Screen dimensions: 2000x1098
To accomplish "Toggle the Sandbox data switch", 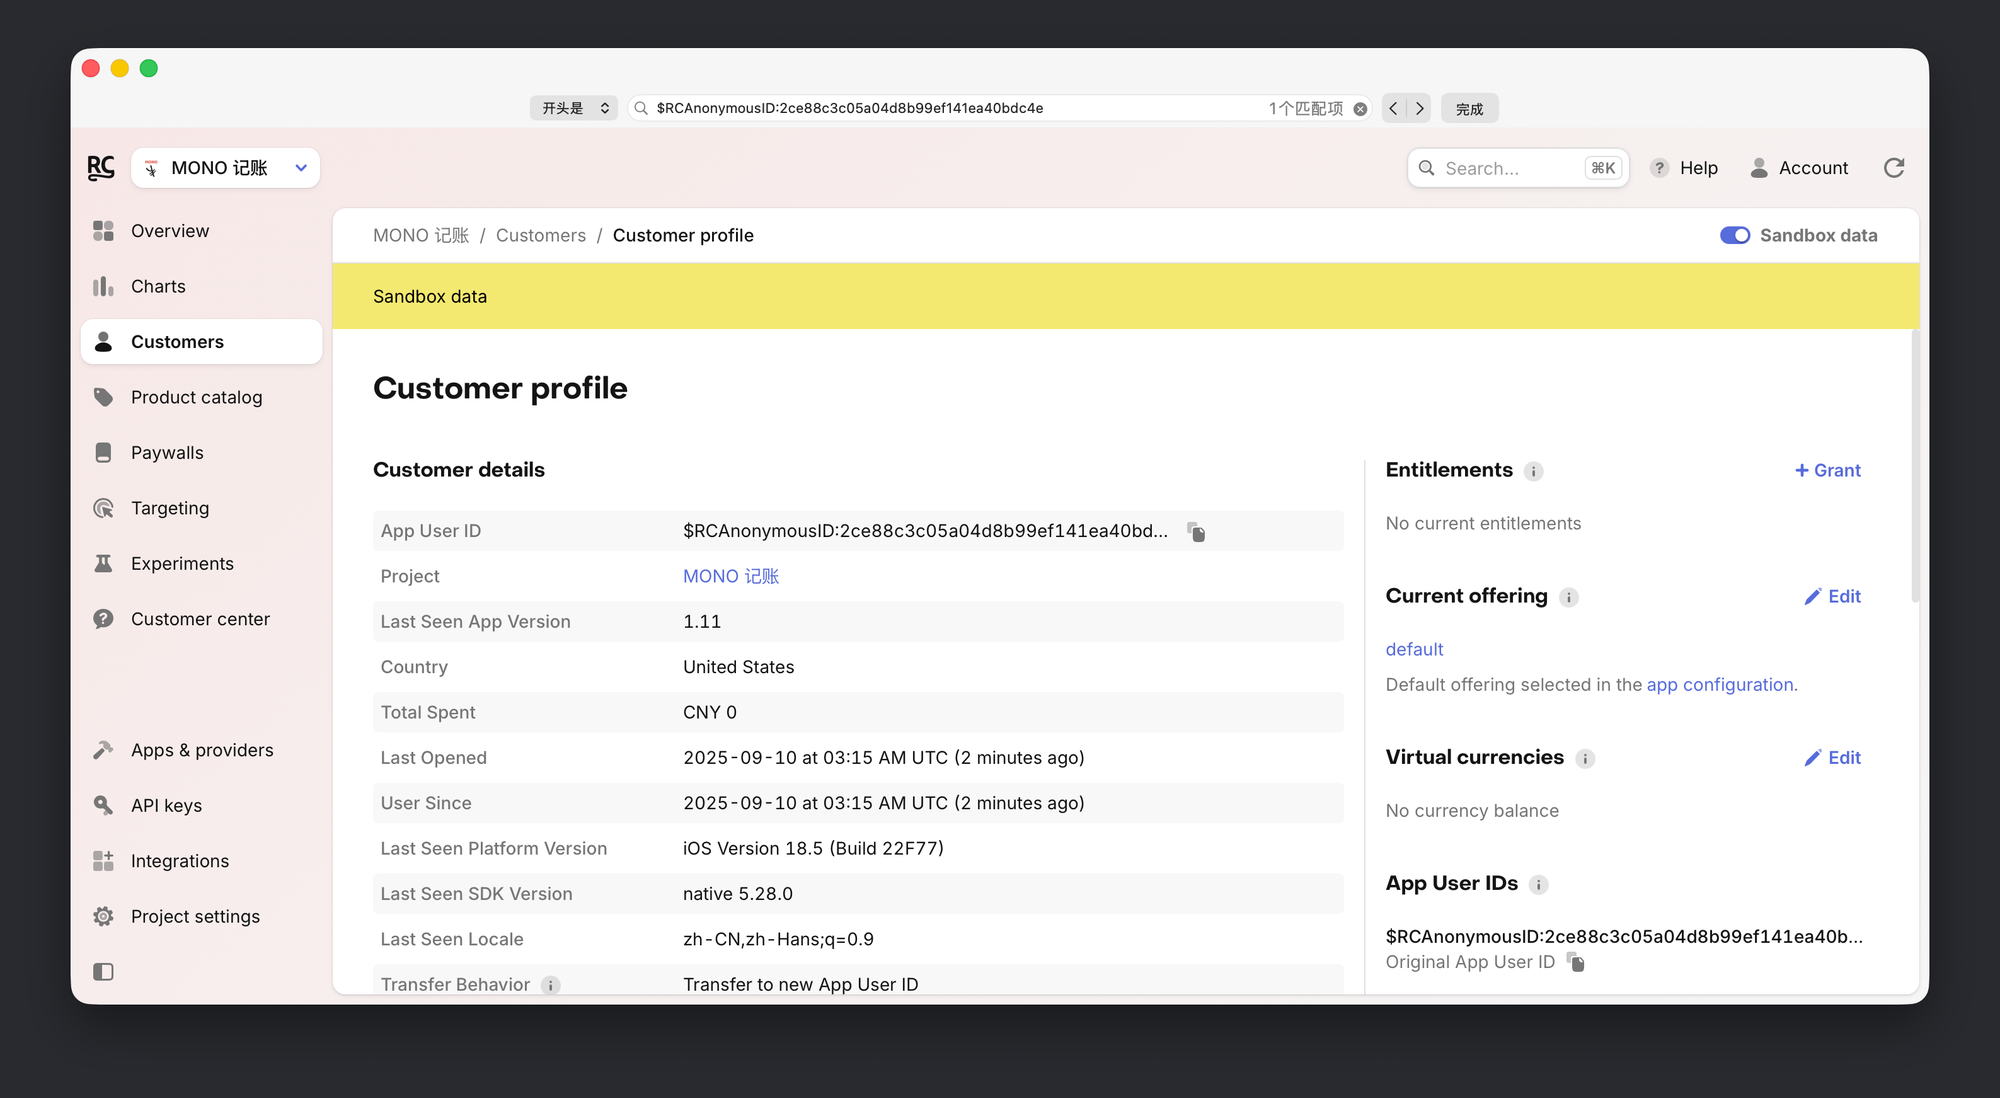I will pos(1734,236).
